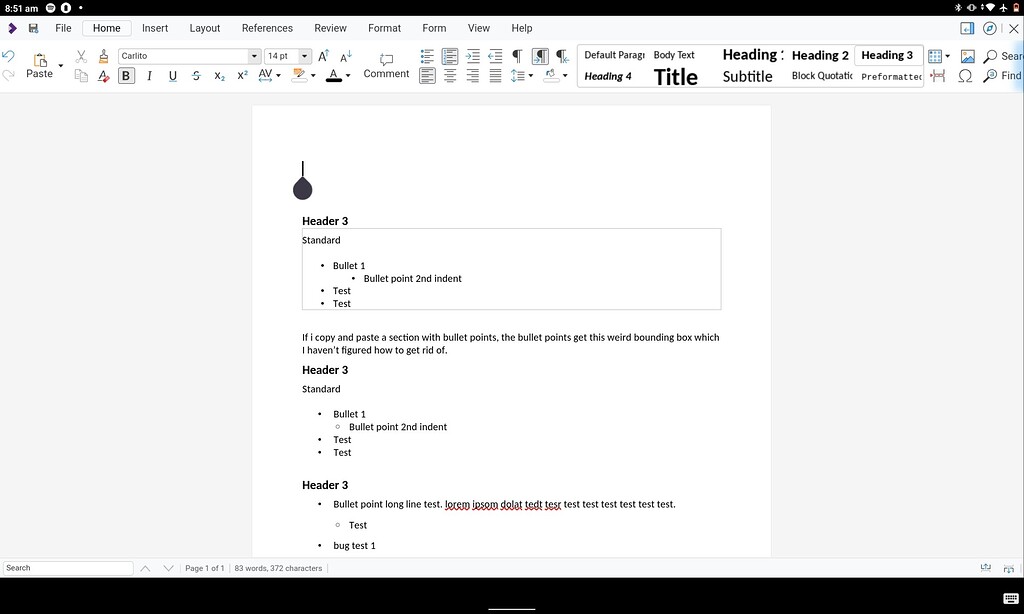Switch to the Review tab
This screenshot has width=1024, height=614.
point(330,28)
